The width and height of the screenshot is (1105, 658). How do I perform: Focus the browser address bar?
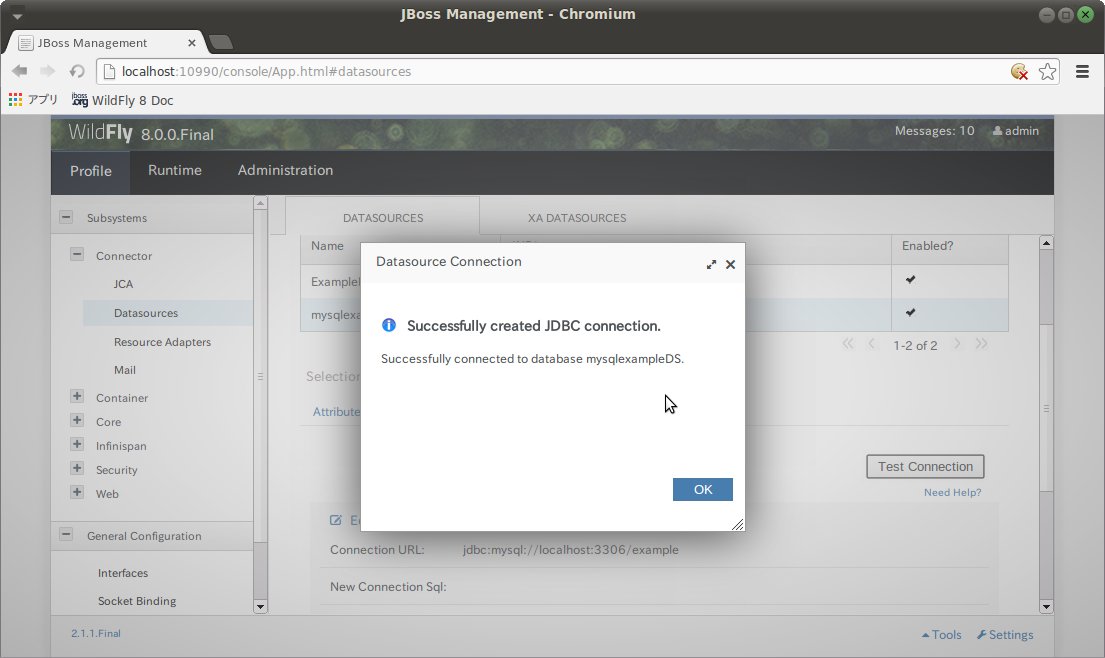[x=550, y=71]
